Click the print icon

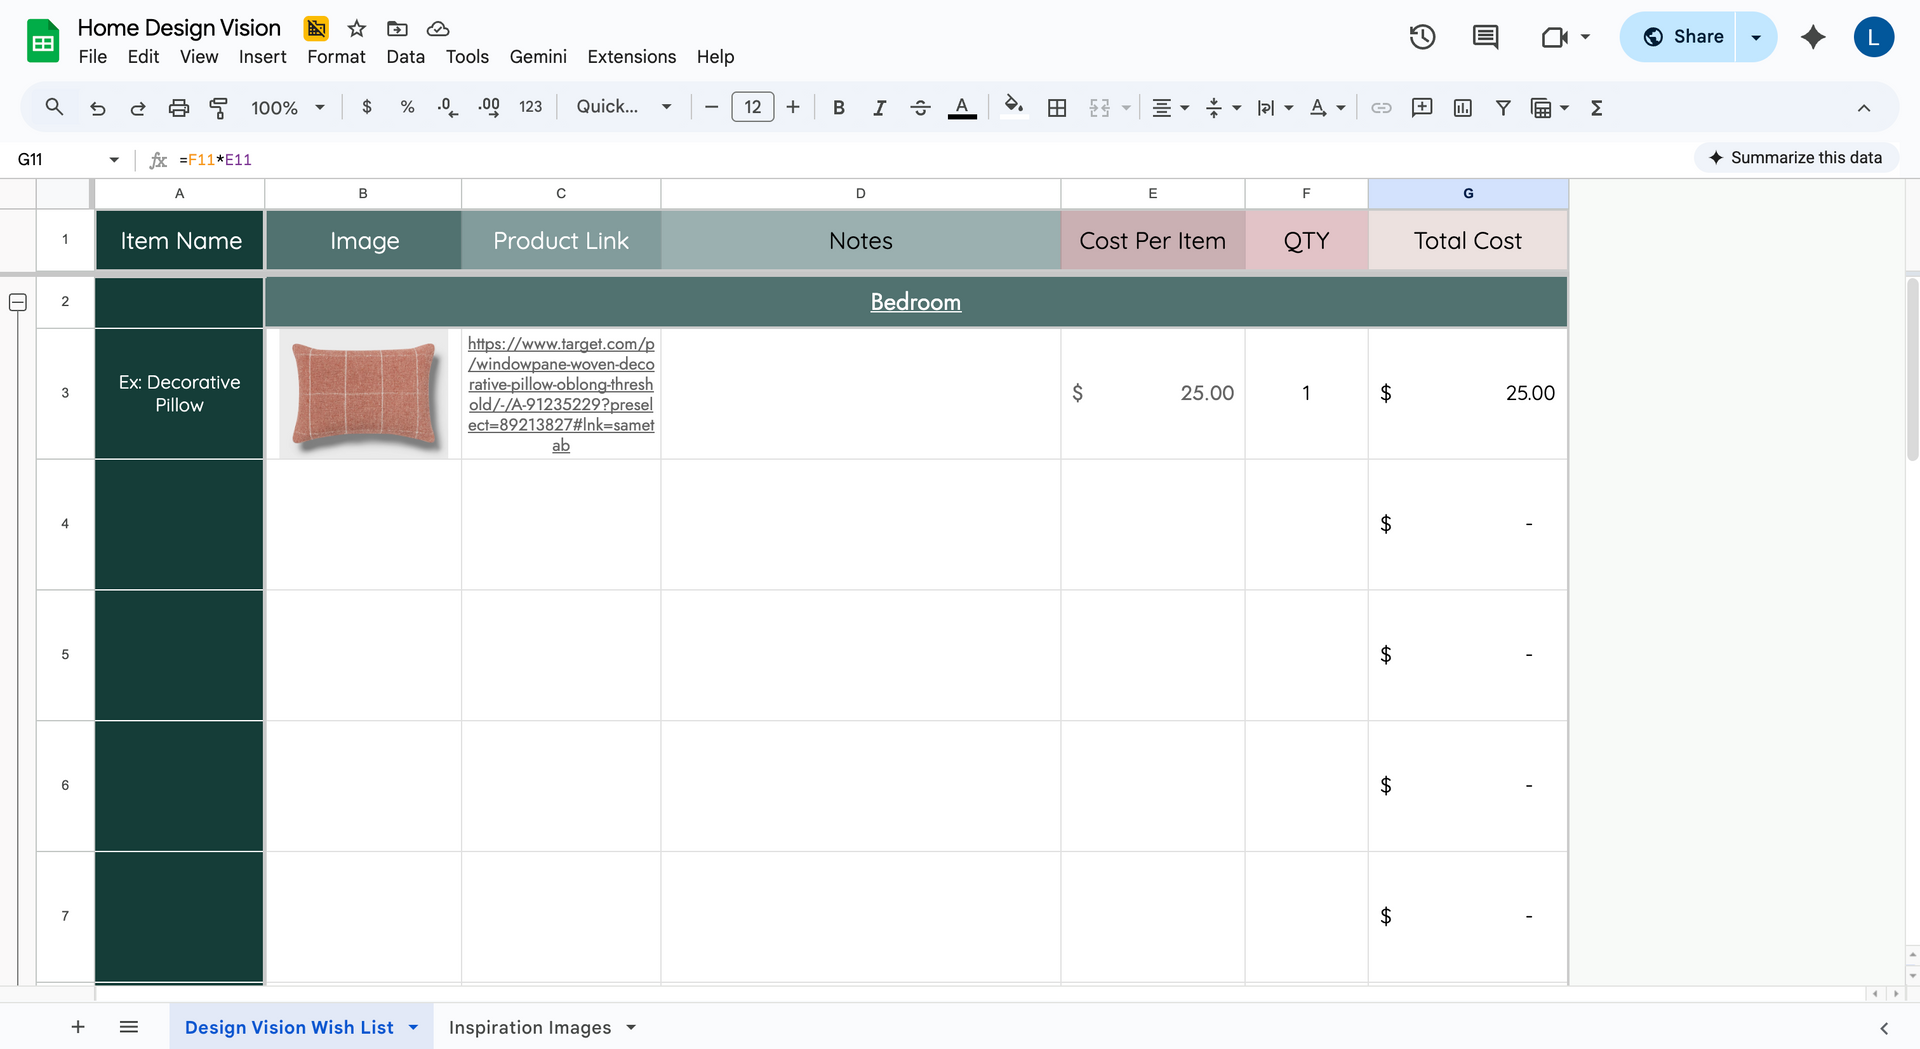(x=179, y=107)
